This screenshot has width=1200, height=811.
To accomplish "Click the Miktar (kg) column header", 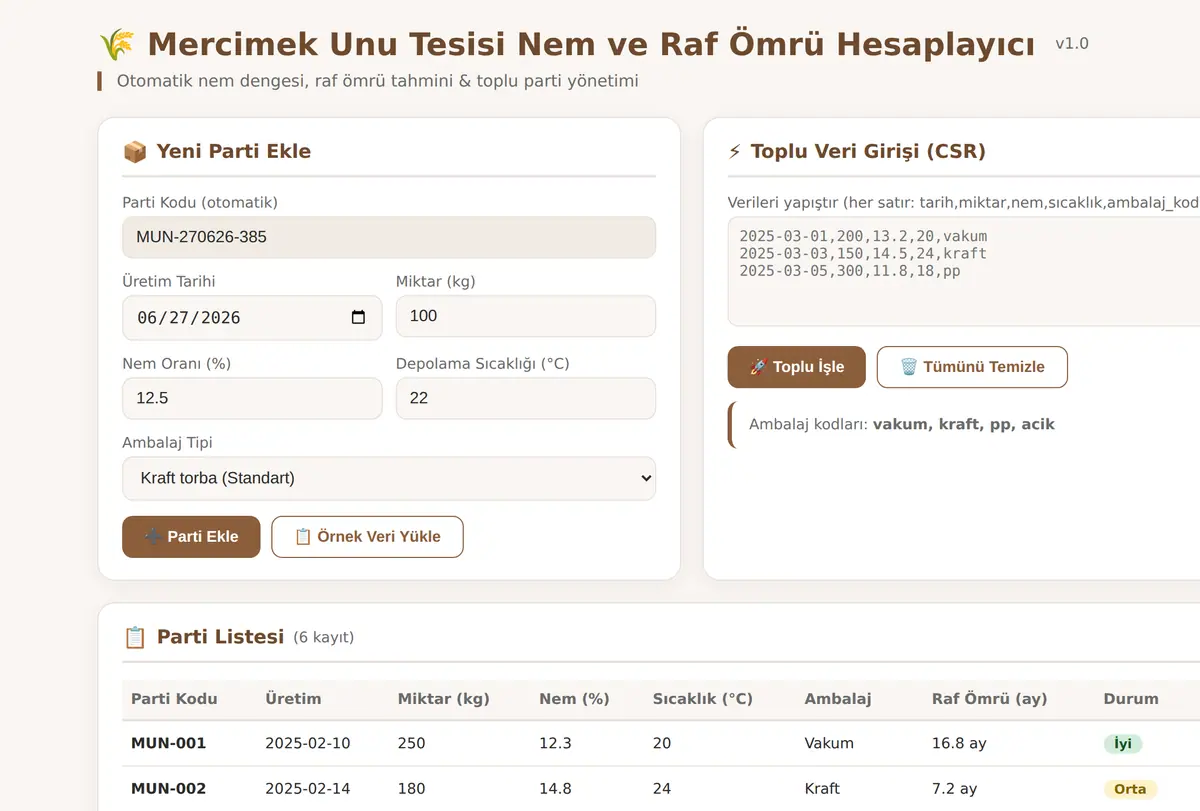I will click(x=444, y=699).
